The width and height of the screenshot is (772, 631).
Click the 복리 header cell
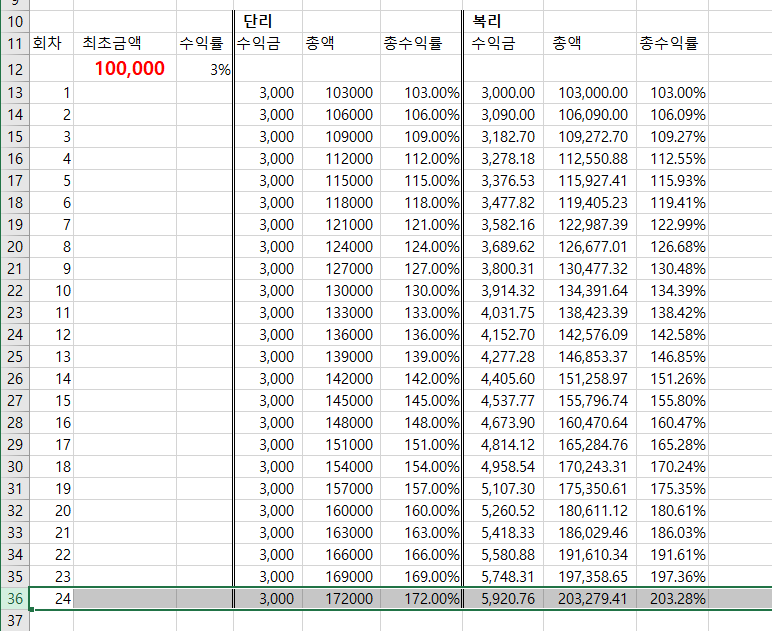click(504, 21)
